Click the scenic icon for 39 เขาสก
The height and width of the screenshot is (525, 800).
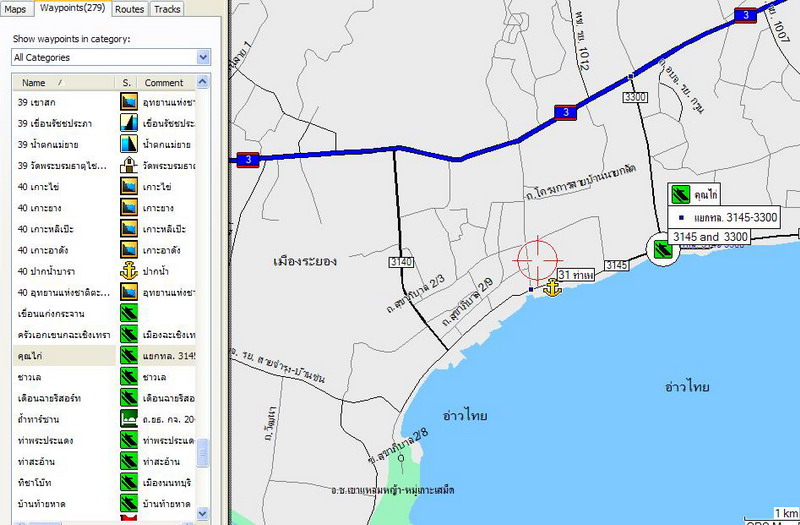[129, 102]
